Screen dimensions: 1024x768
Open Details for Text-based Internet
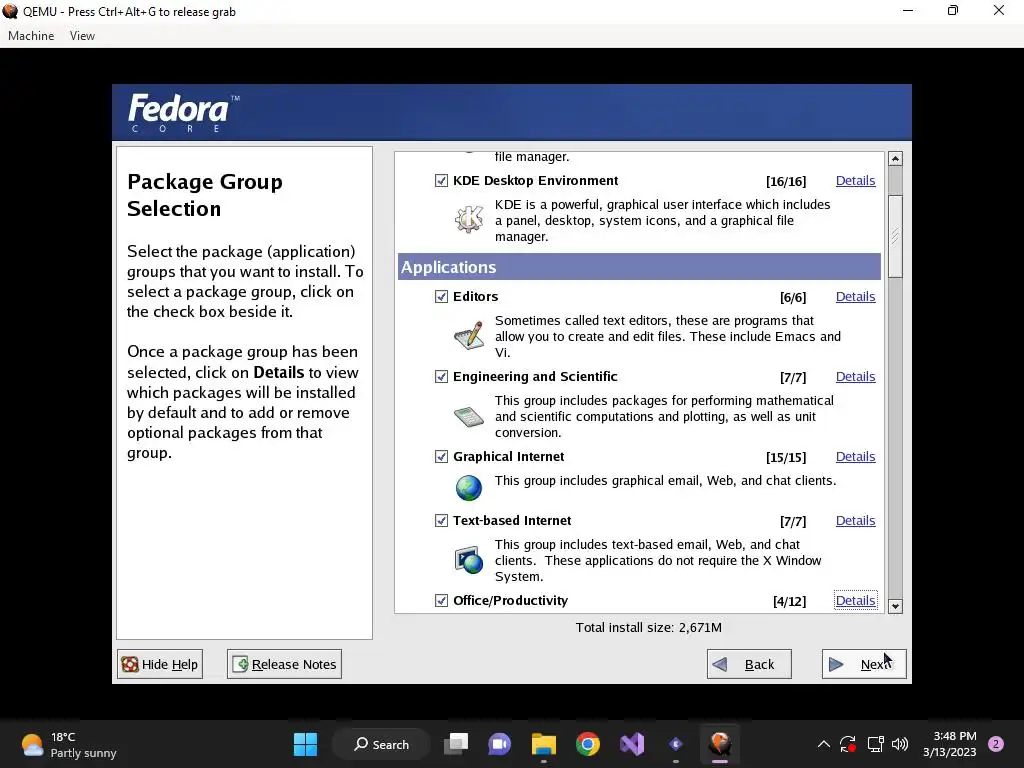click(x=855, y=520)
